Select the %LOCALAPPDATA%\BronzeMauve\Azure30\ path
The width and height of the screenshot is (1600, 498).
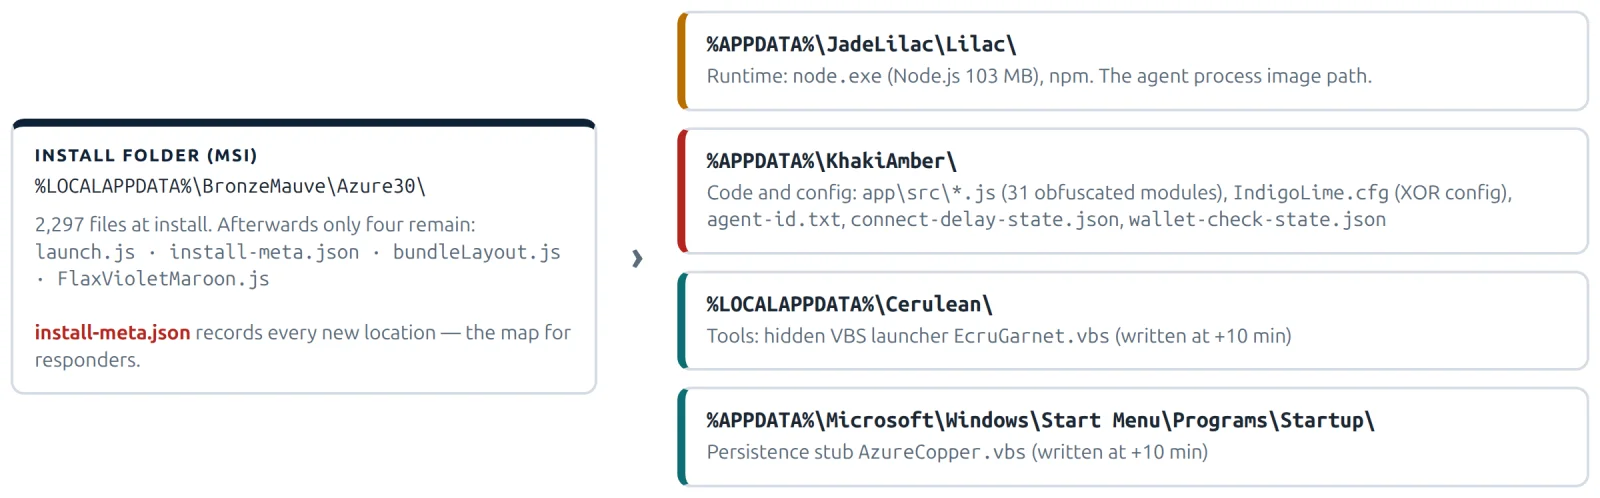click(230, 186)
